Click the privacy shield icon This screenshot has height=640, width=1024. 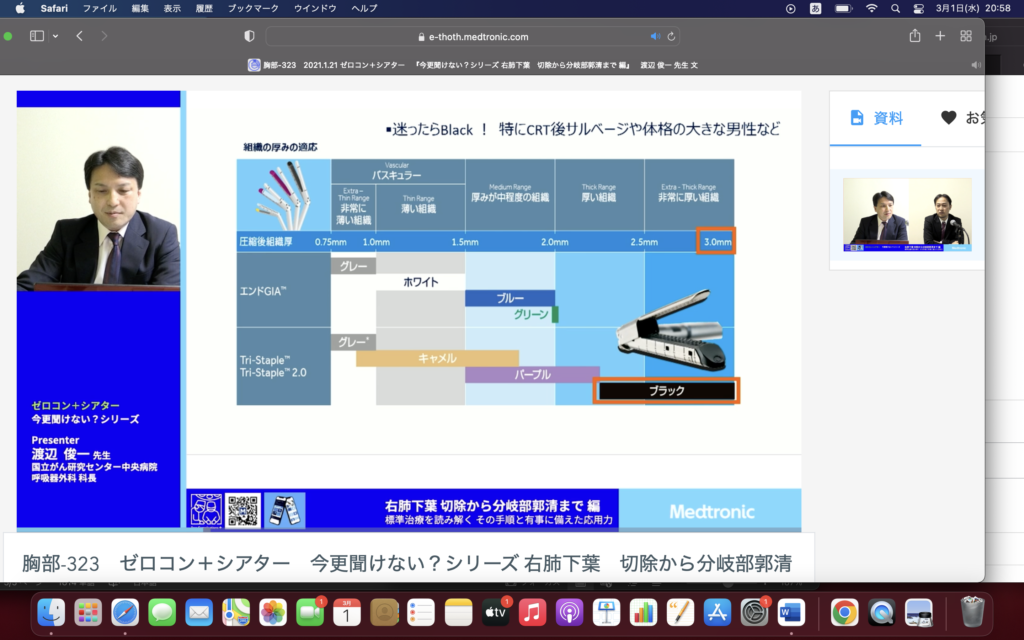[x=249, y=36]
